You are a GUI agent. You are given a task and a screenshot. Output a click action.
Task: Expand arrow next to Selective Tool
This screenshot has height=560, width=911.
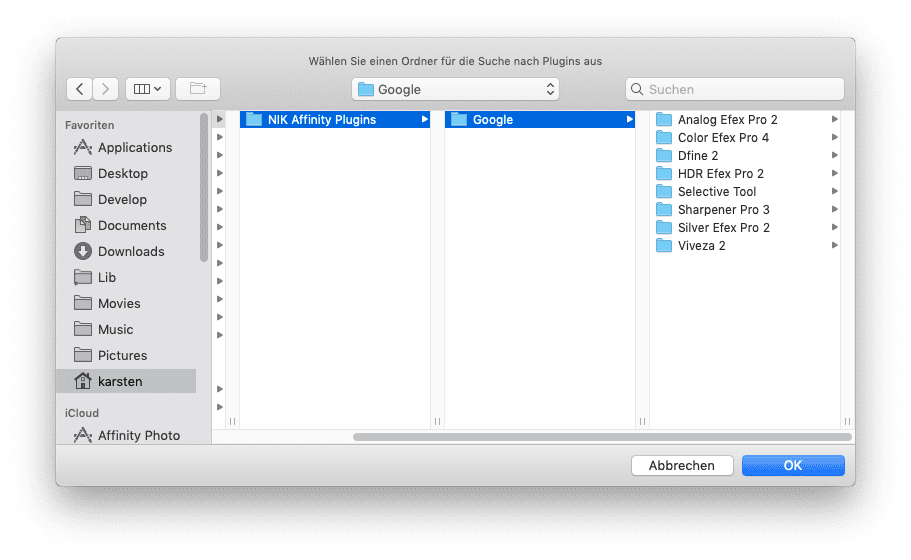(x=834, y=191)
